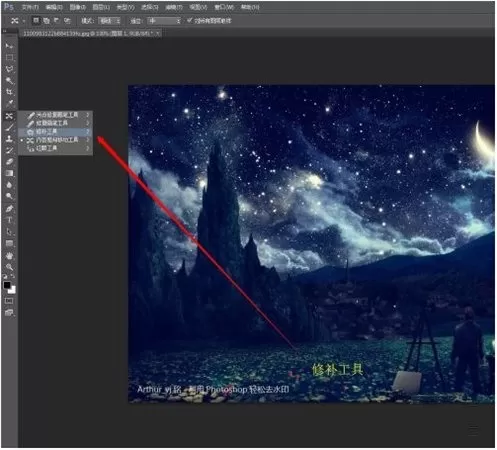Choose the highlighted Patch tool (修补工具) in flyout
497x450 pixels.
[55, 132]
